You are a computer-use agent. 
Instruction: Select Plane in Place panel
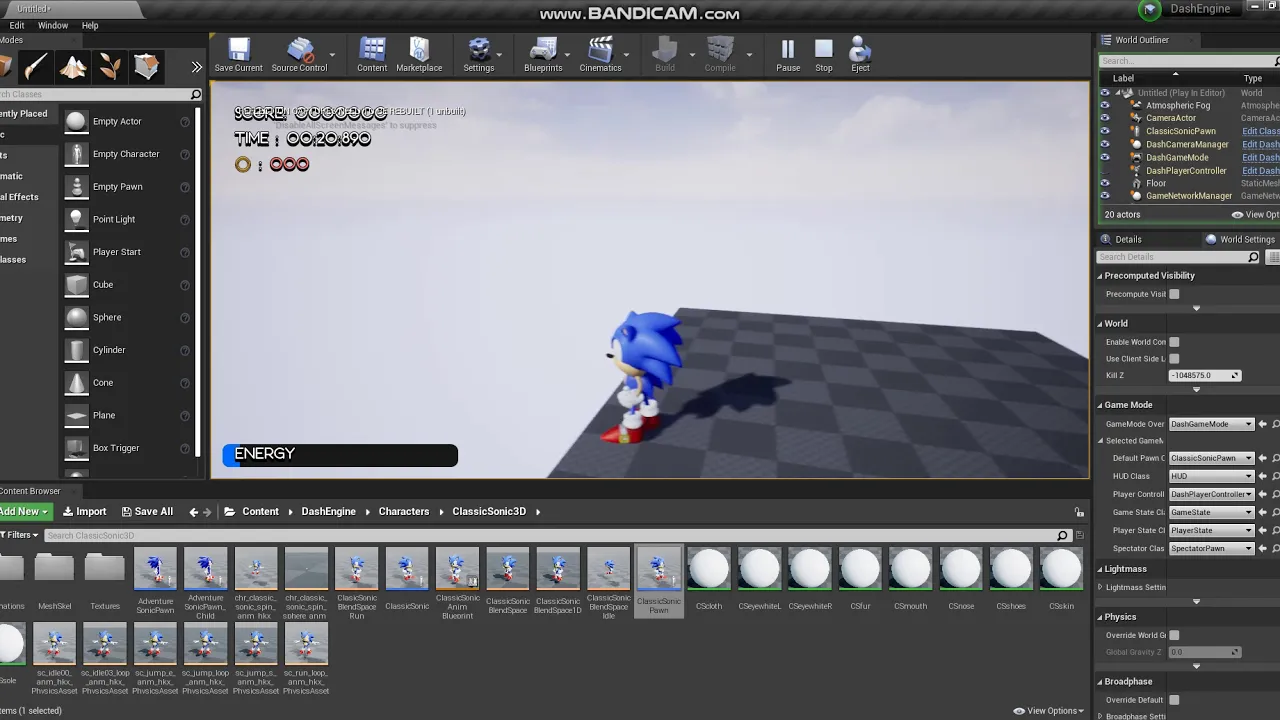(127, 415)
